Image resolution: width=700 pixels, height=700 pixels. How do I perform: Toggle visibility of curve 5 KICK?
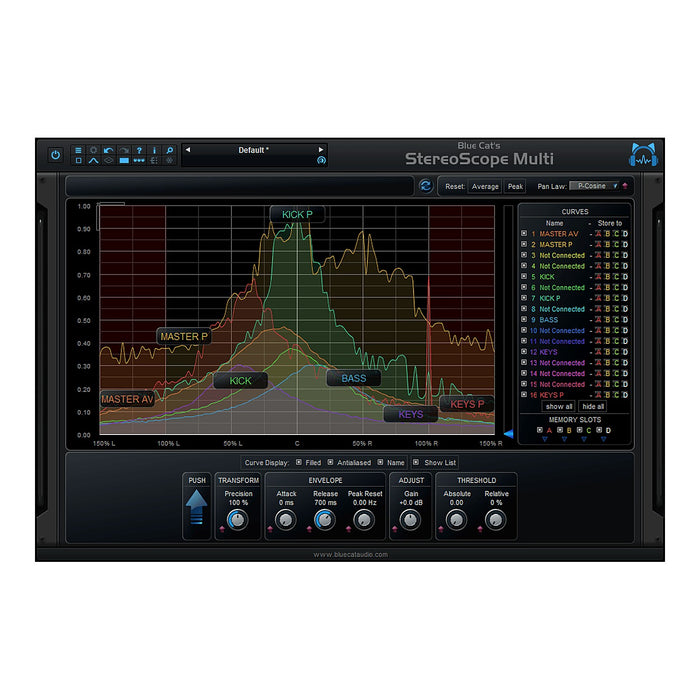click(x=524, y=276)
